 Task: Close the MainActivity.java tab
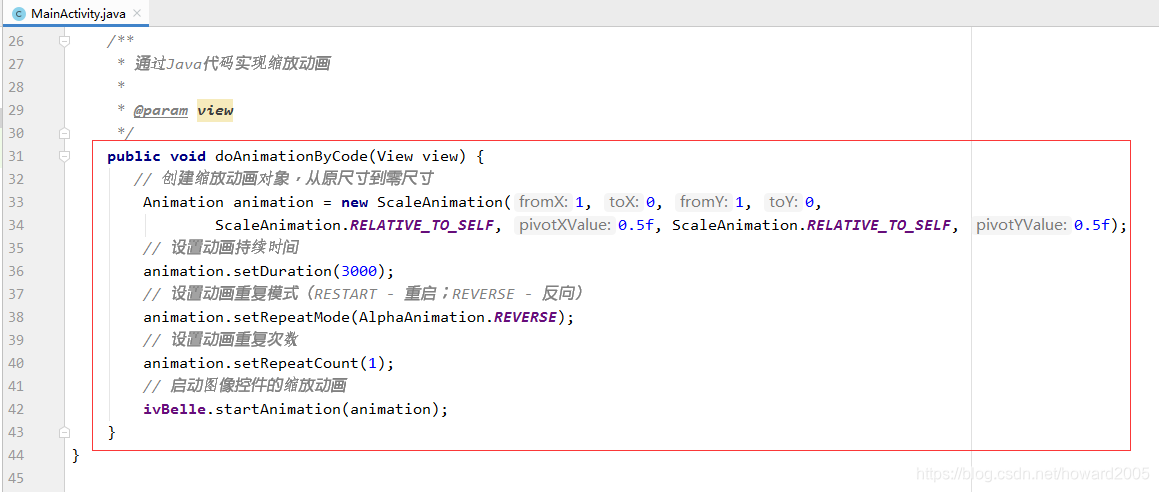pos(137,14)
